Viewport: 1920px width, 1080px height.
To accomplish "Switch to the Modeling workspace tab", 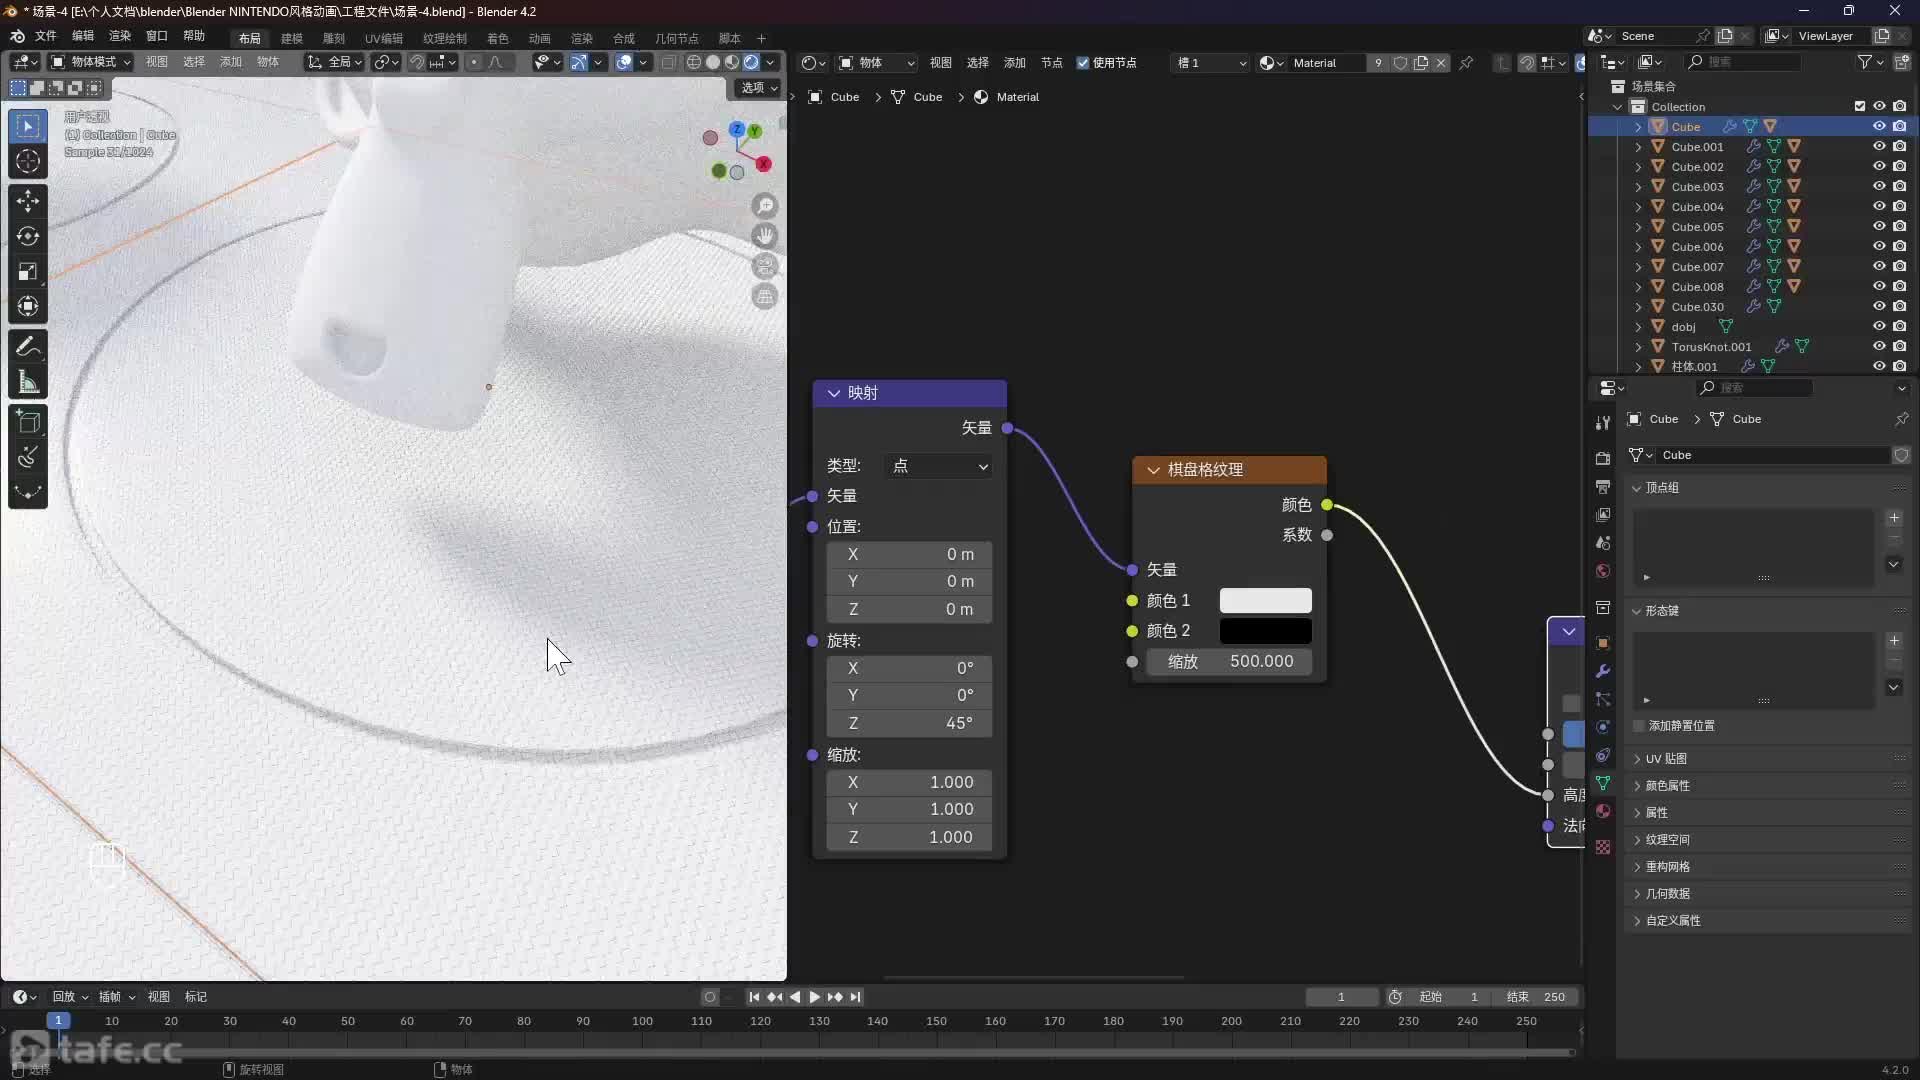I will [292, 38].
